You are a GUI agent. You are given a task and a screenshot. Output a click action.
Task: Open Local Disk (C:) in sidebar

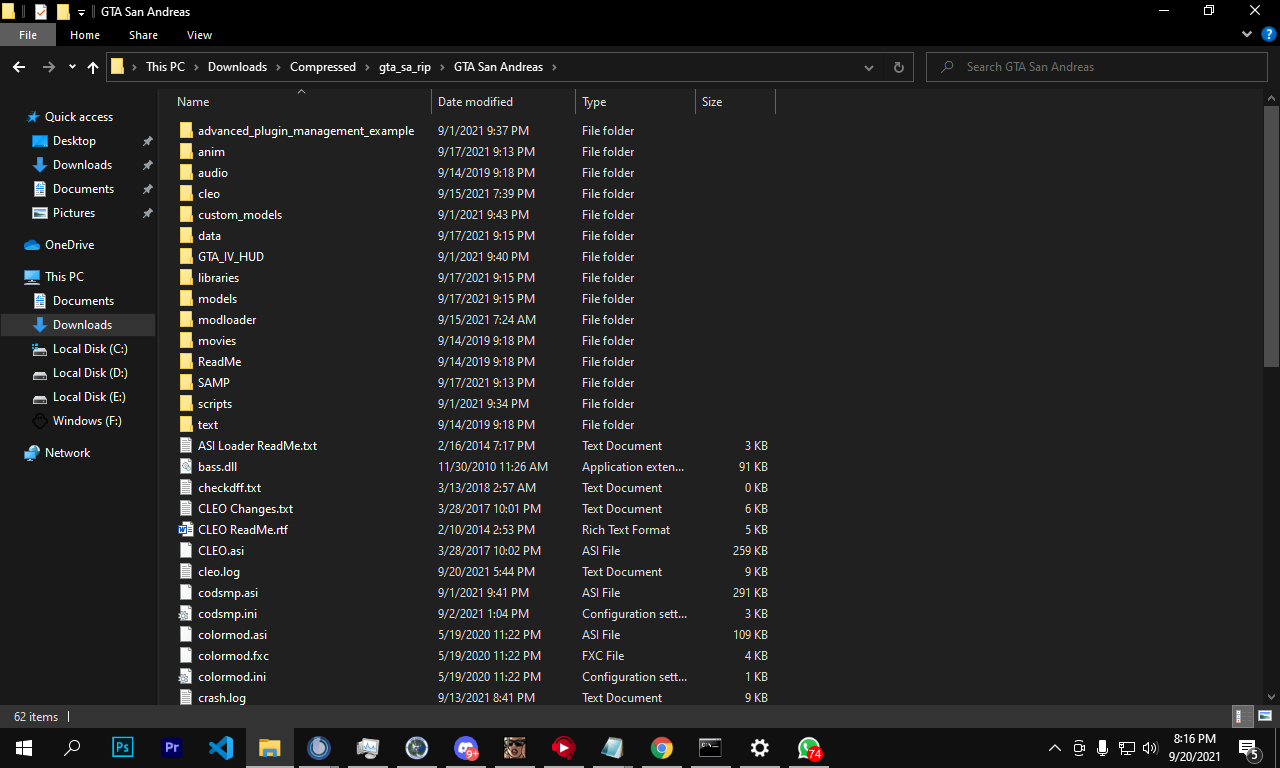click(x=90, y=349)
